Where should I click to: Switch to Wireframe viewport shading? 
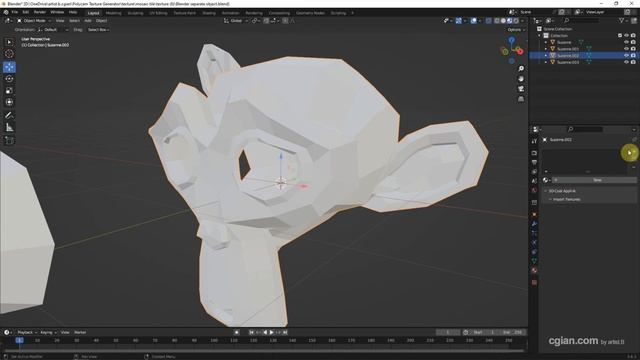click(x=497, y=20)
